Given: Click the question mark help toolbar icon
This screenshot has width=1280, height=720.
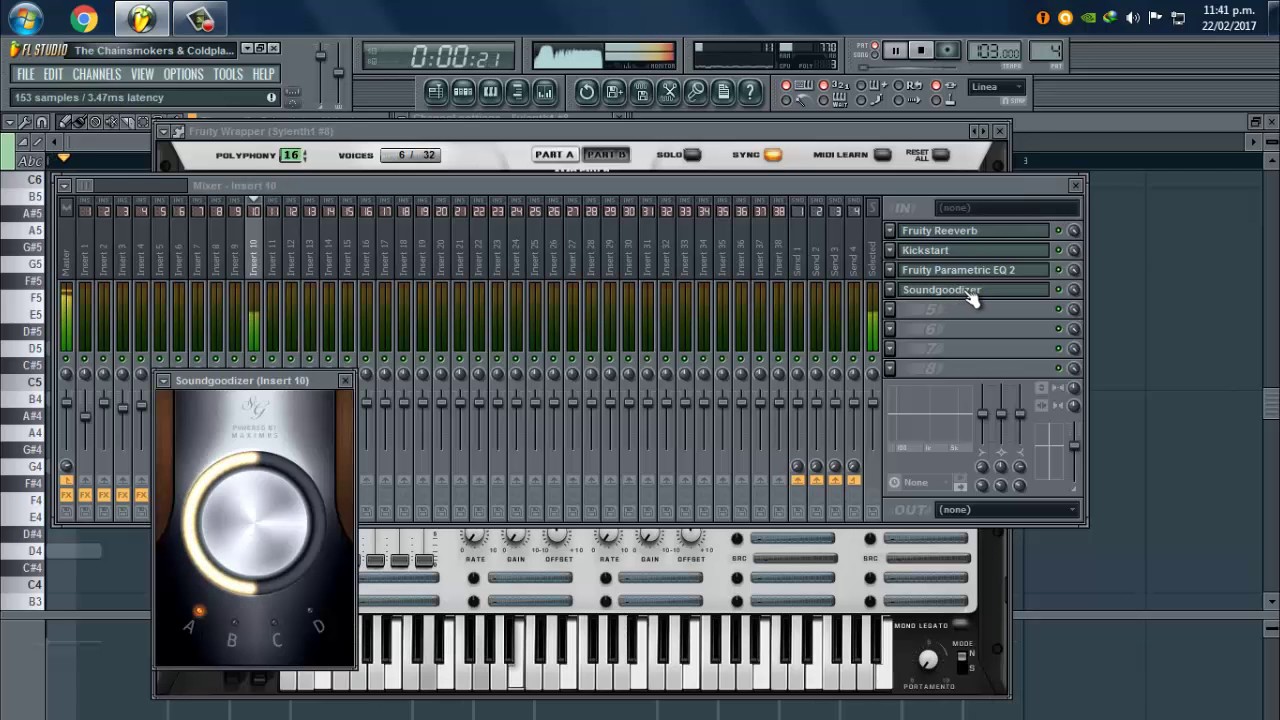Looking at the screenshot, I should pyautogui.click(x=750, y=92).
